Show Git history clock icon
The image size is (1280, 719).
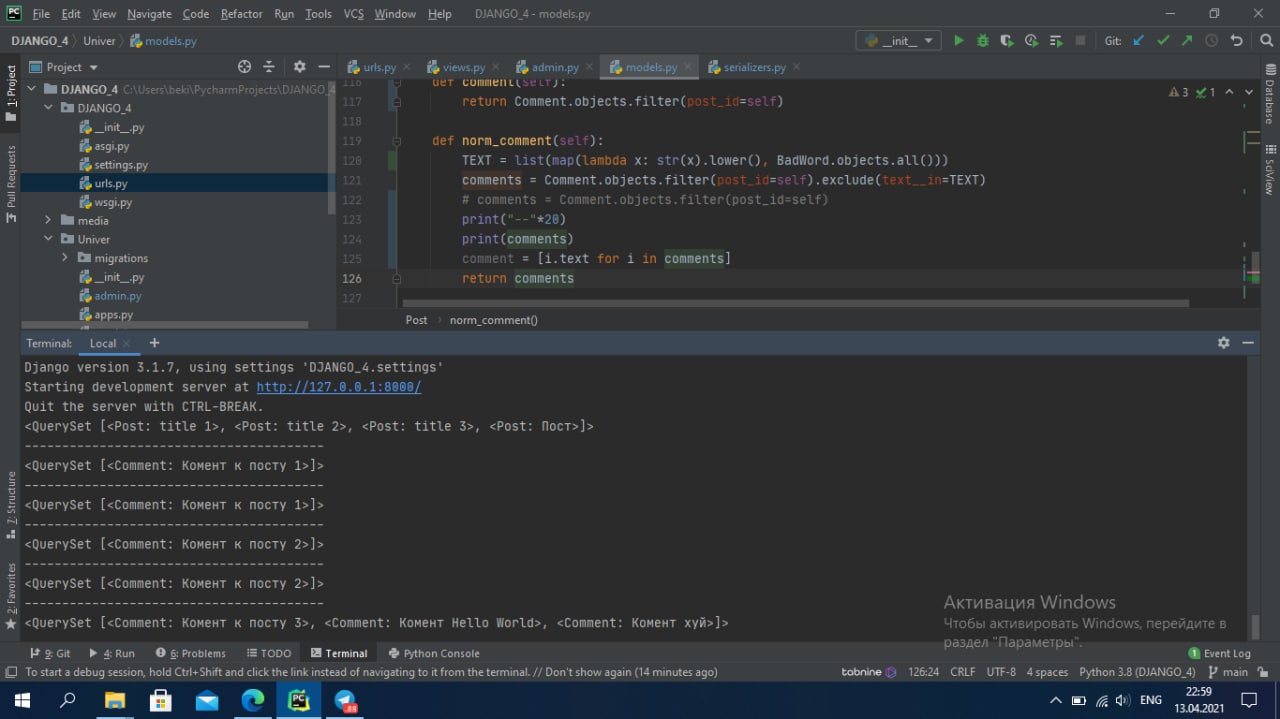1212,41
